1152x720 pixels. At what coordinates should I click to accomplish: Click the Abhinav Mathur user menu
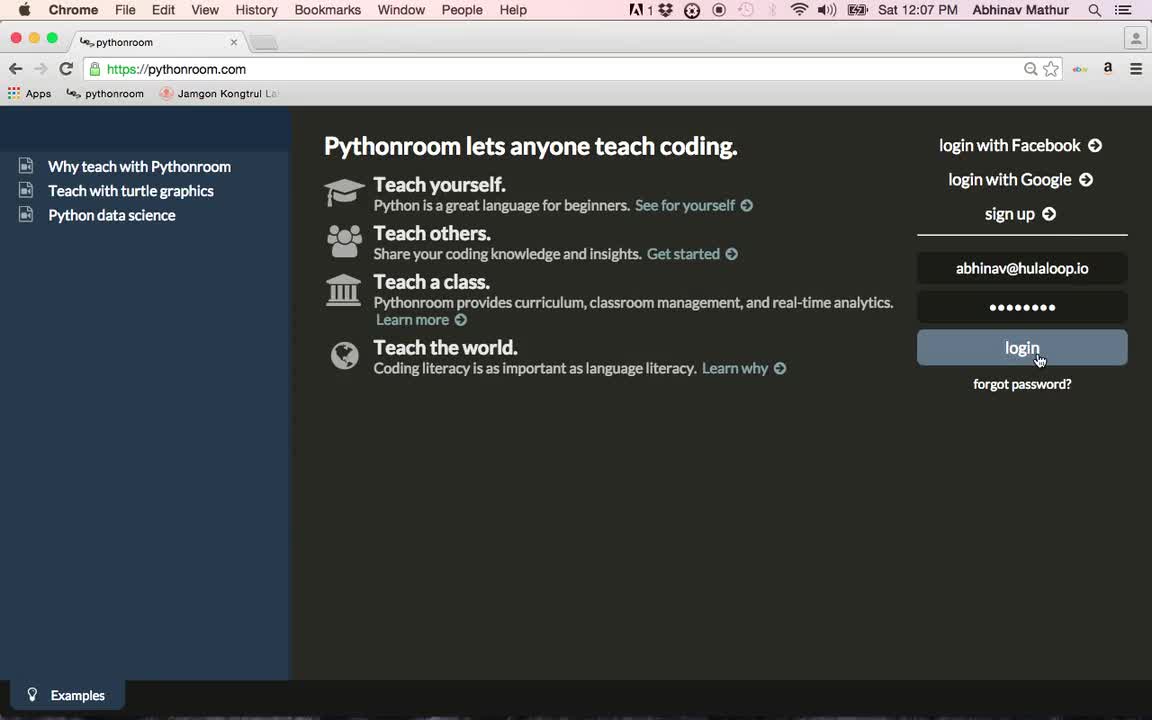[1020, 10]
